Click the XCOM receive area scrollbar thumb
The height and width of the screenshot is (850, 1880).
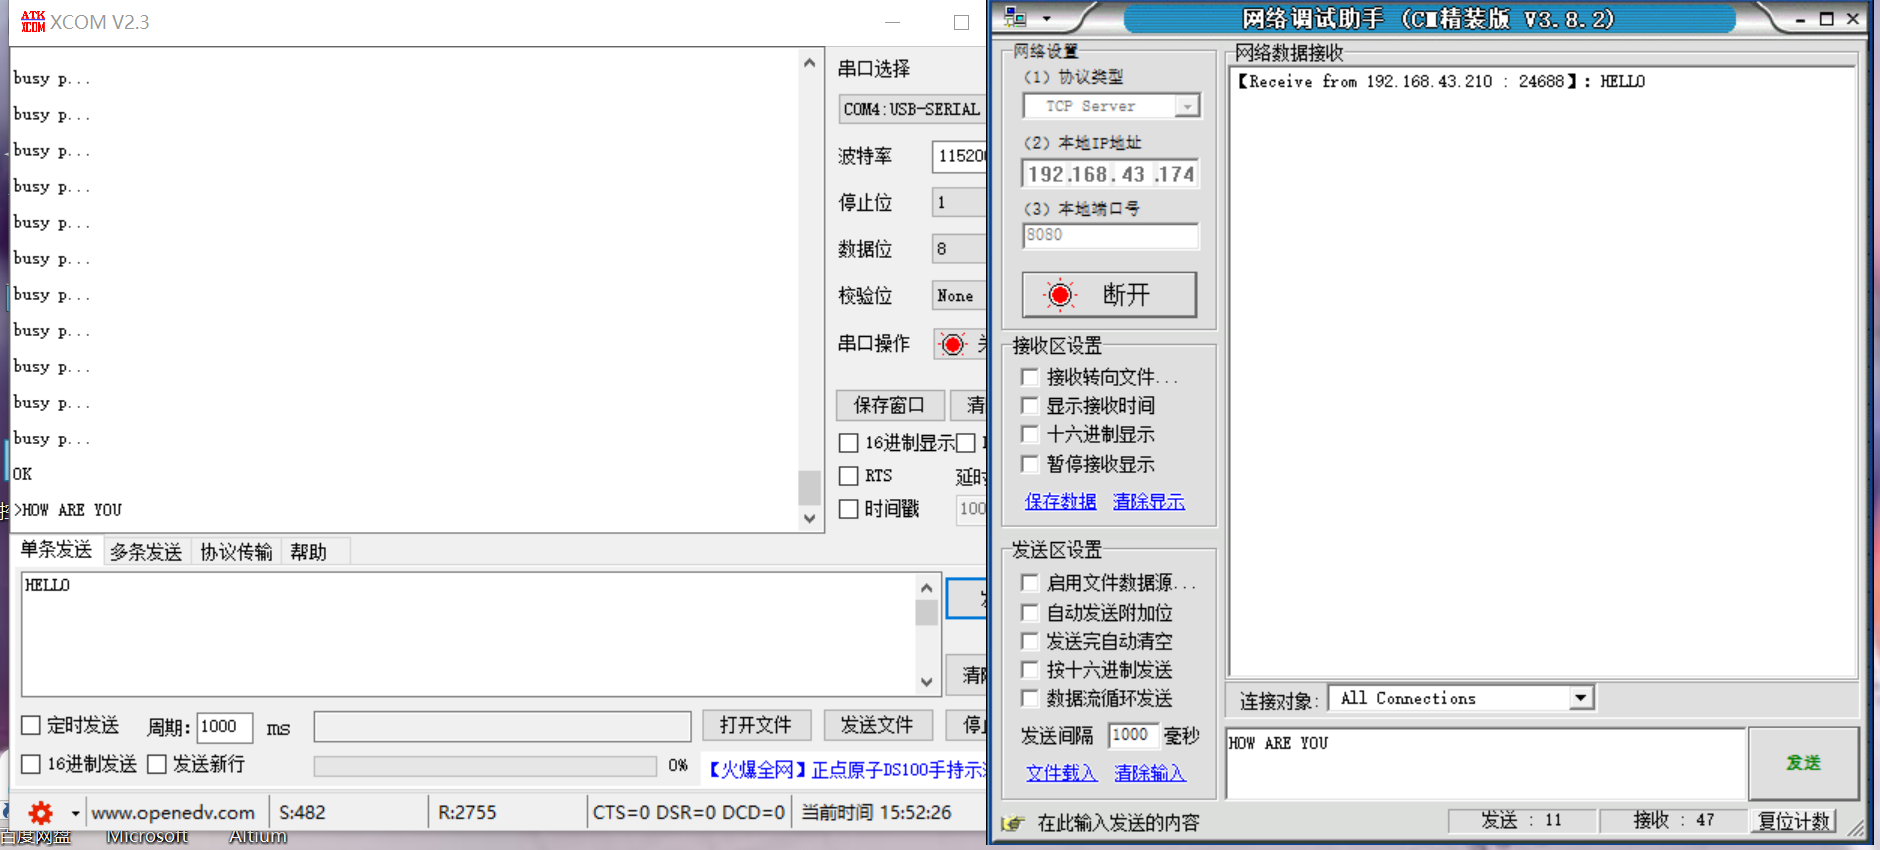809,487
